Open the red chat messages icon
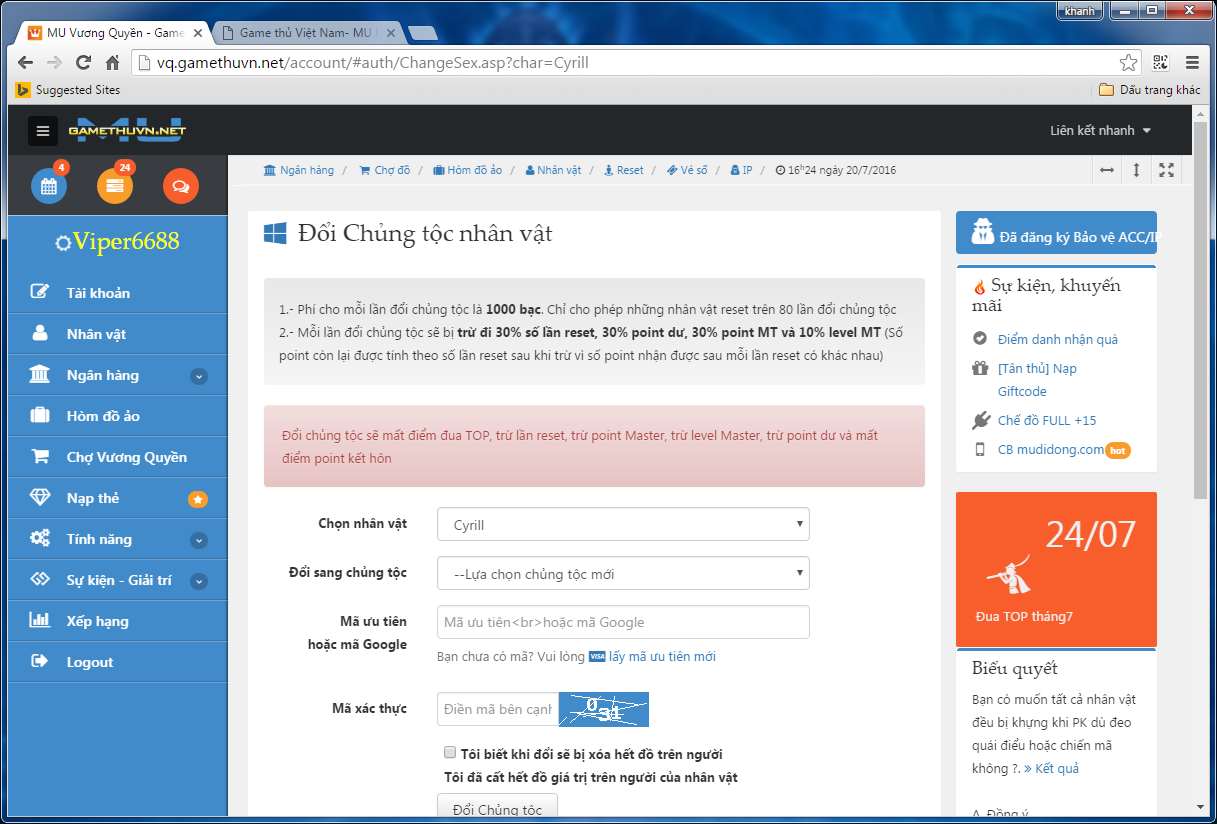 (181, 186)
